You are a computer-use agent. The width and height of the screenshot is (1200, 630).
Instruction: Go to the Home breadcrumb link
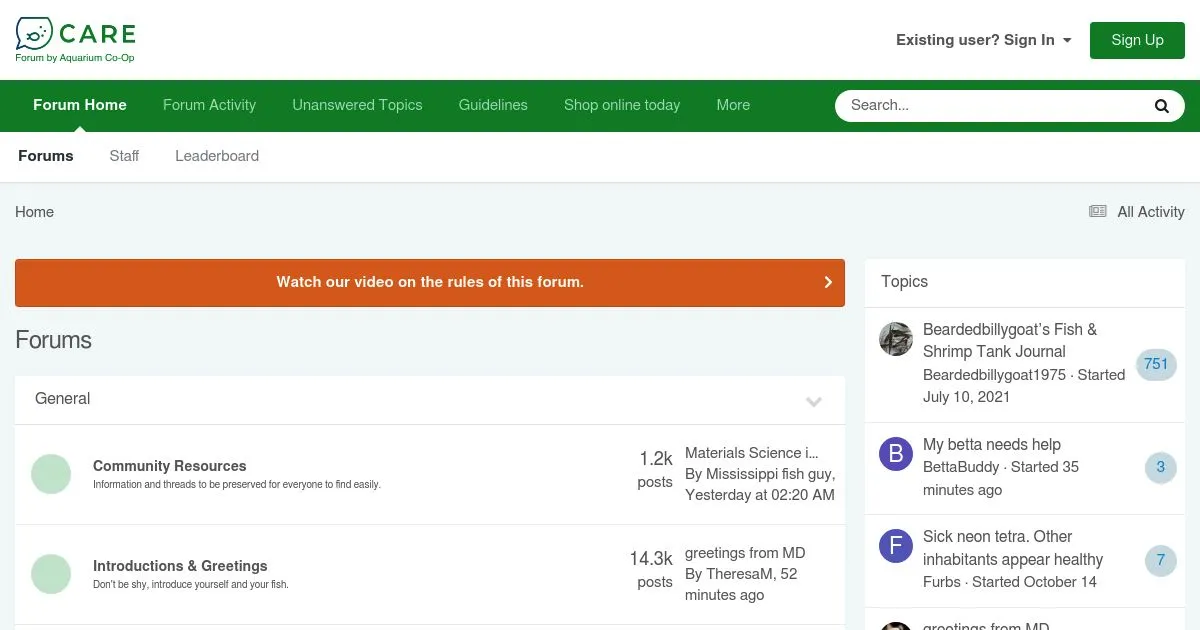(x=34, y=212)
